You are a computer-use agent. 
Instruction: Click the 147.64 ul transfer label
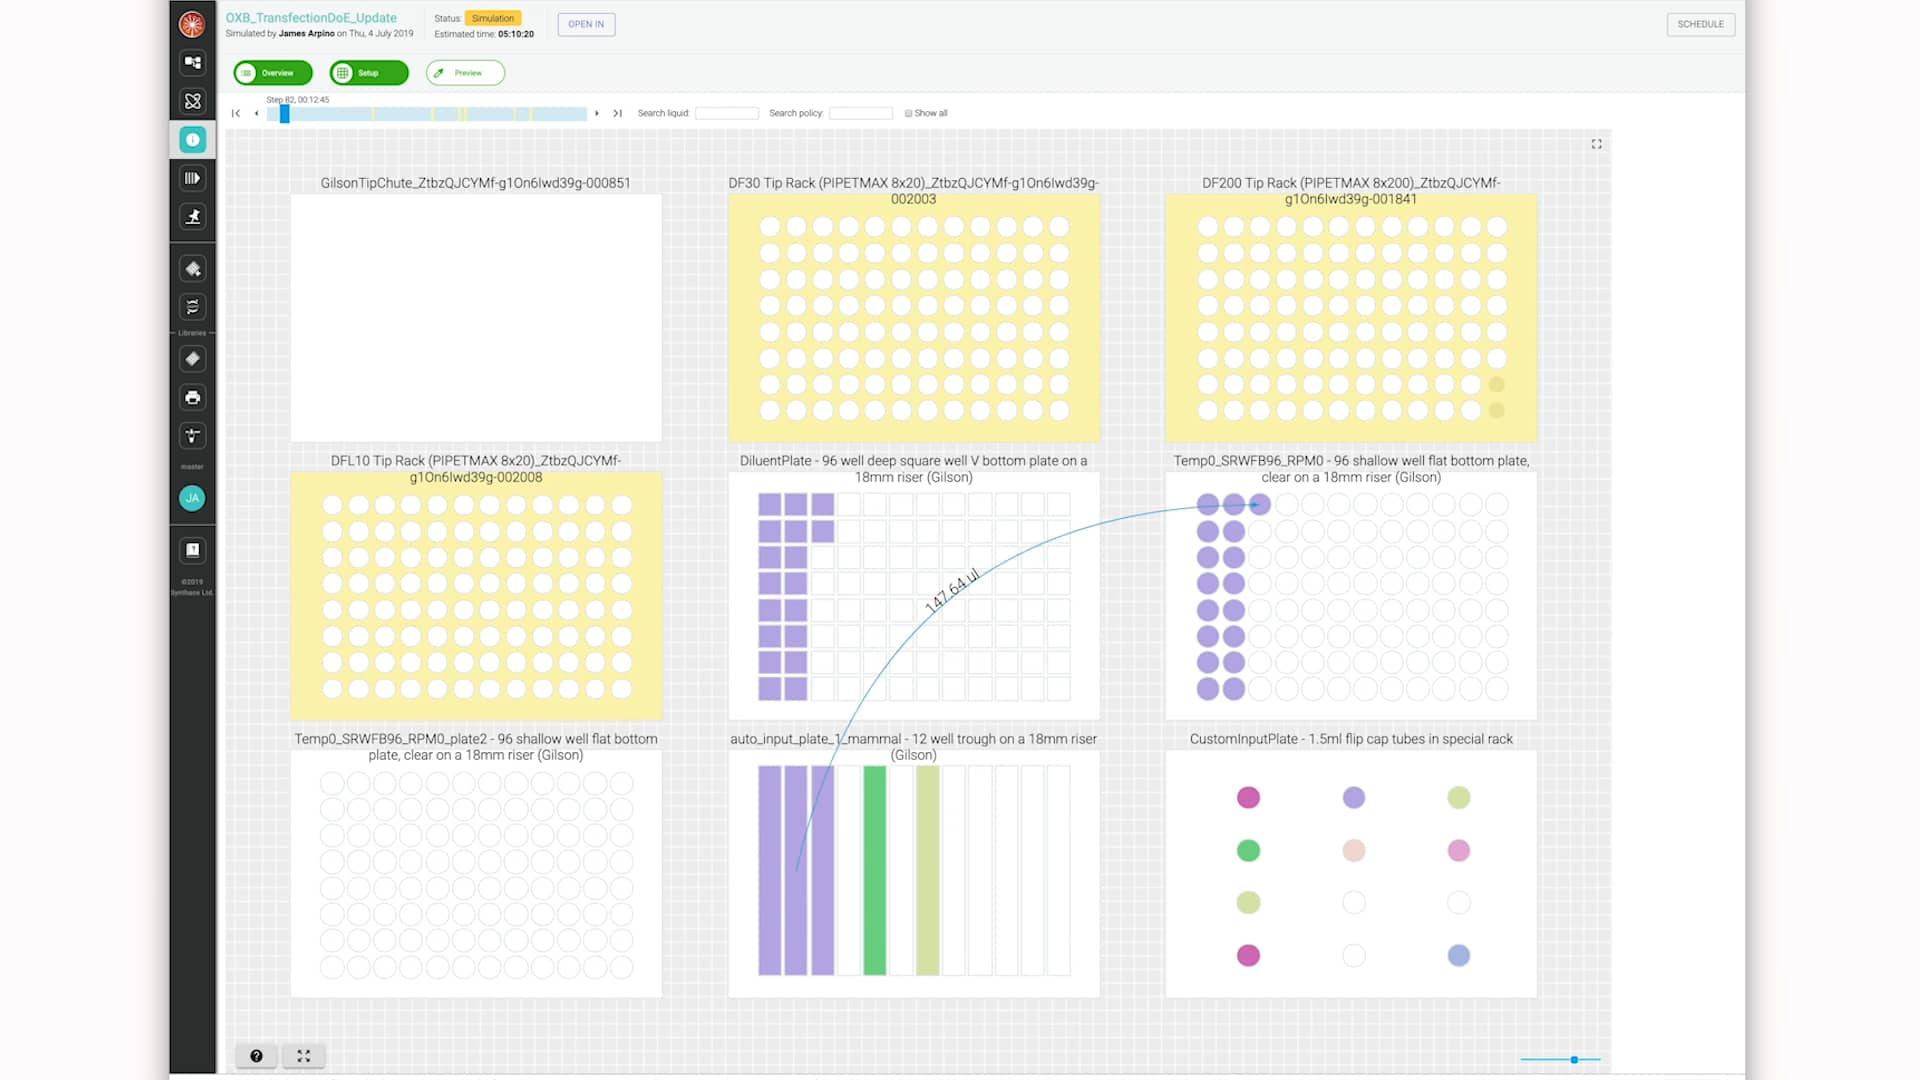click(x=953, y=590)
